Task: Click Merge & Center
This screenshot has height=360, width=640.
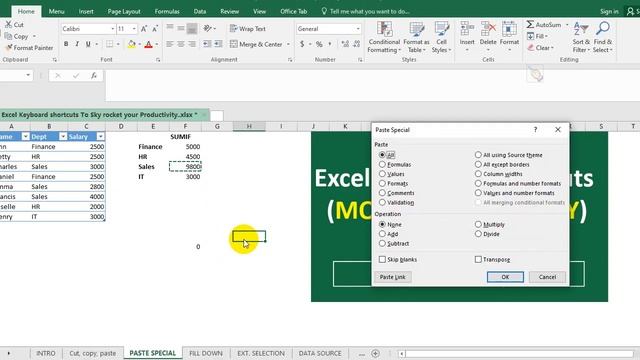Action: (x=256, y=44)
